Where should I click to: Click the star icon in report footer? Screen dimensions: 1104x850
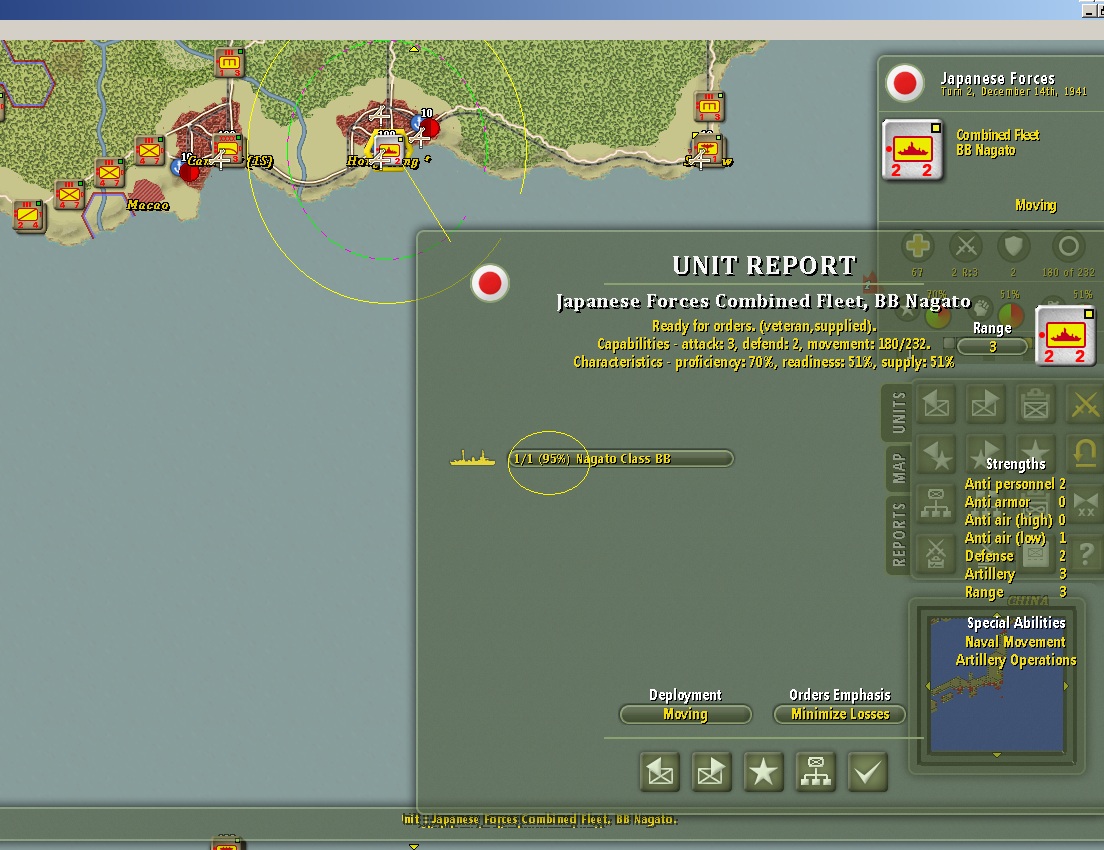(x=763, y=772)
